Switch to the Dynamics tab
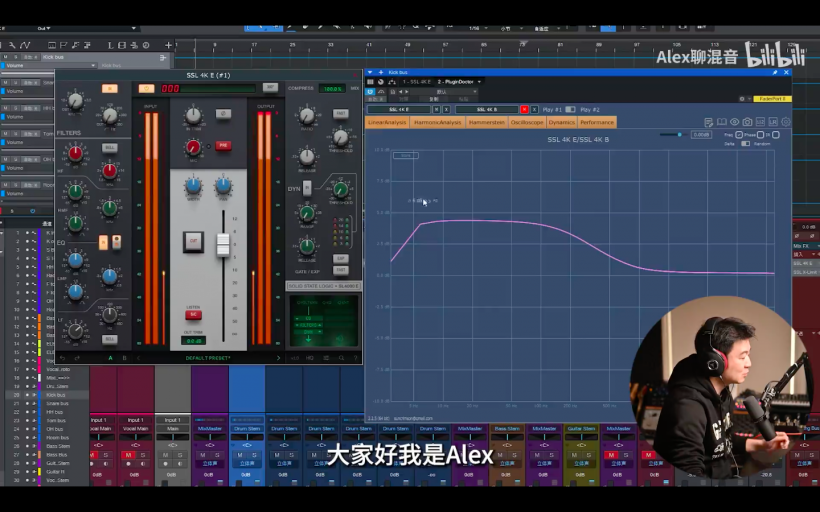The width and height of the screenshot is (820, 512). click(562, 122)
